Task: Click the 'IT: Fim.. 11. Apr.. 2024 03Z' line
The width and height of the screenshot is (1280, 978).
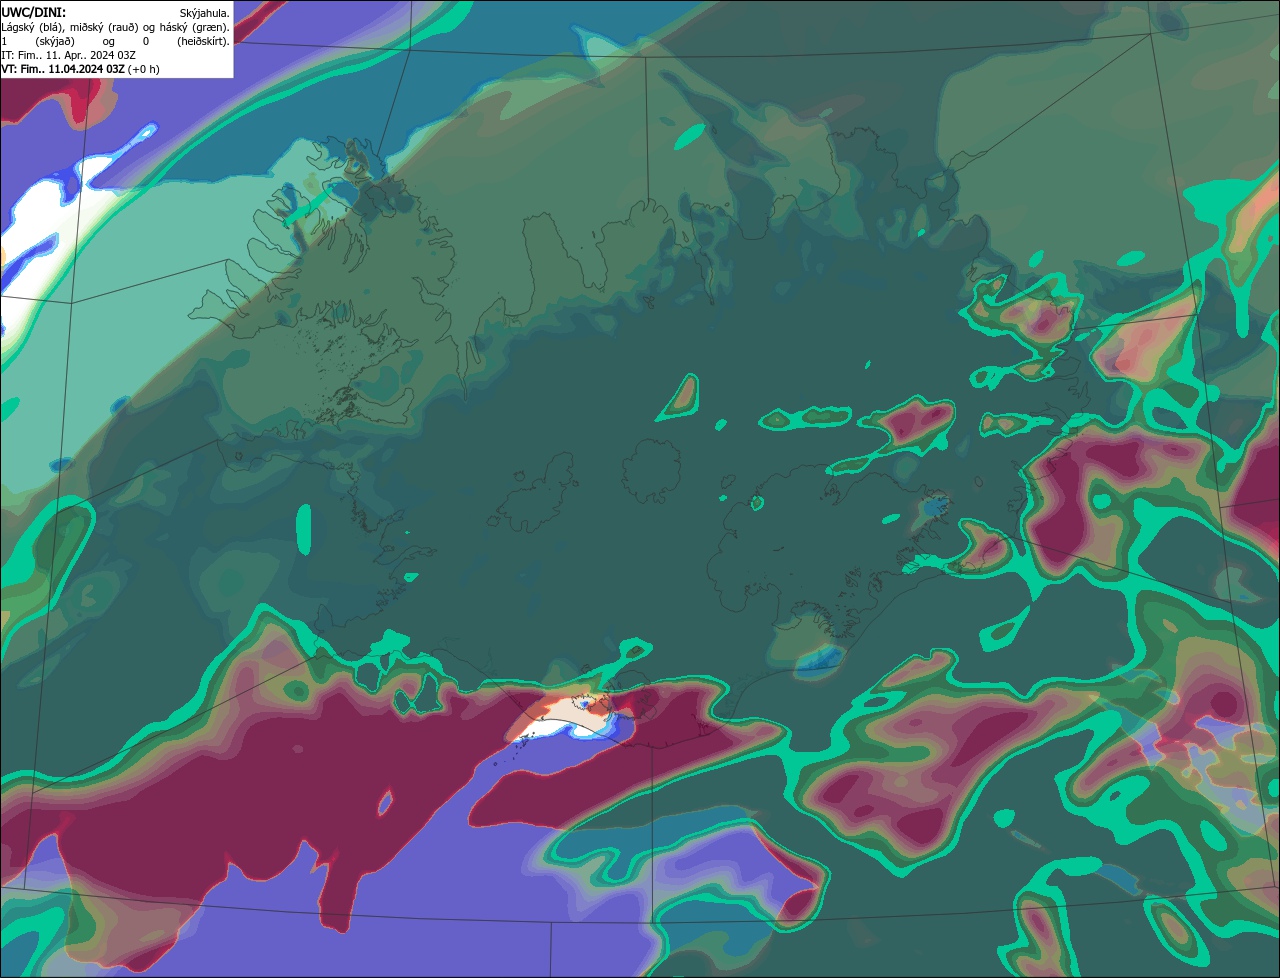Action: pyautogui.click(x=68, y=55)
